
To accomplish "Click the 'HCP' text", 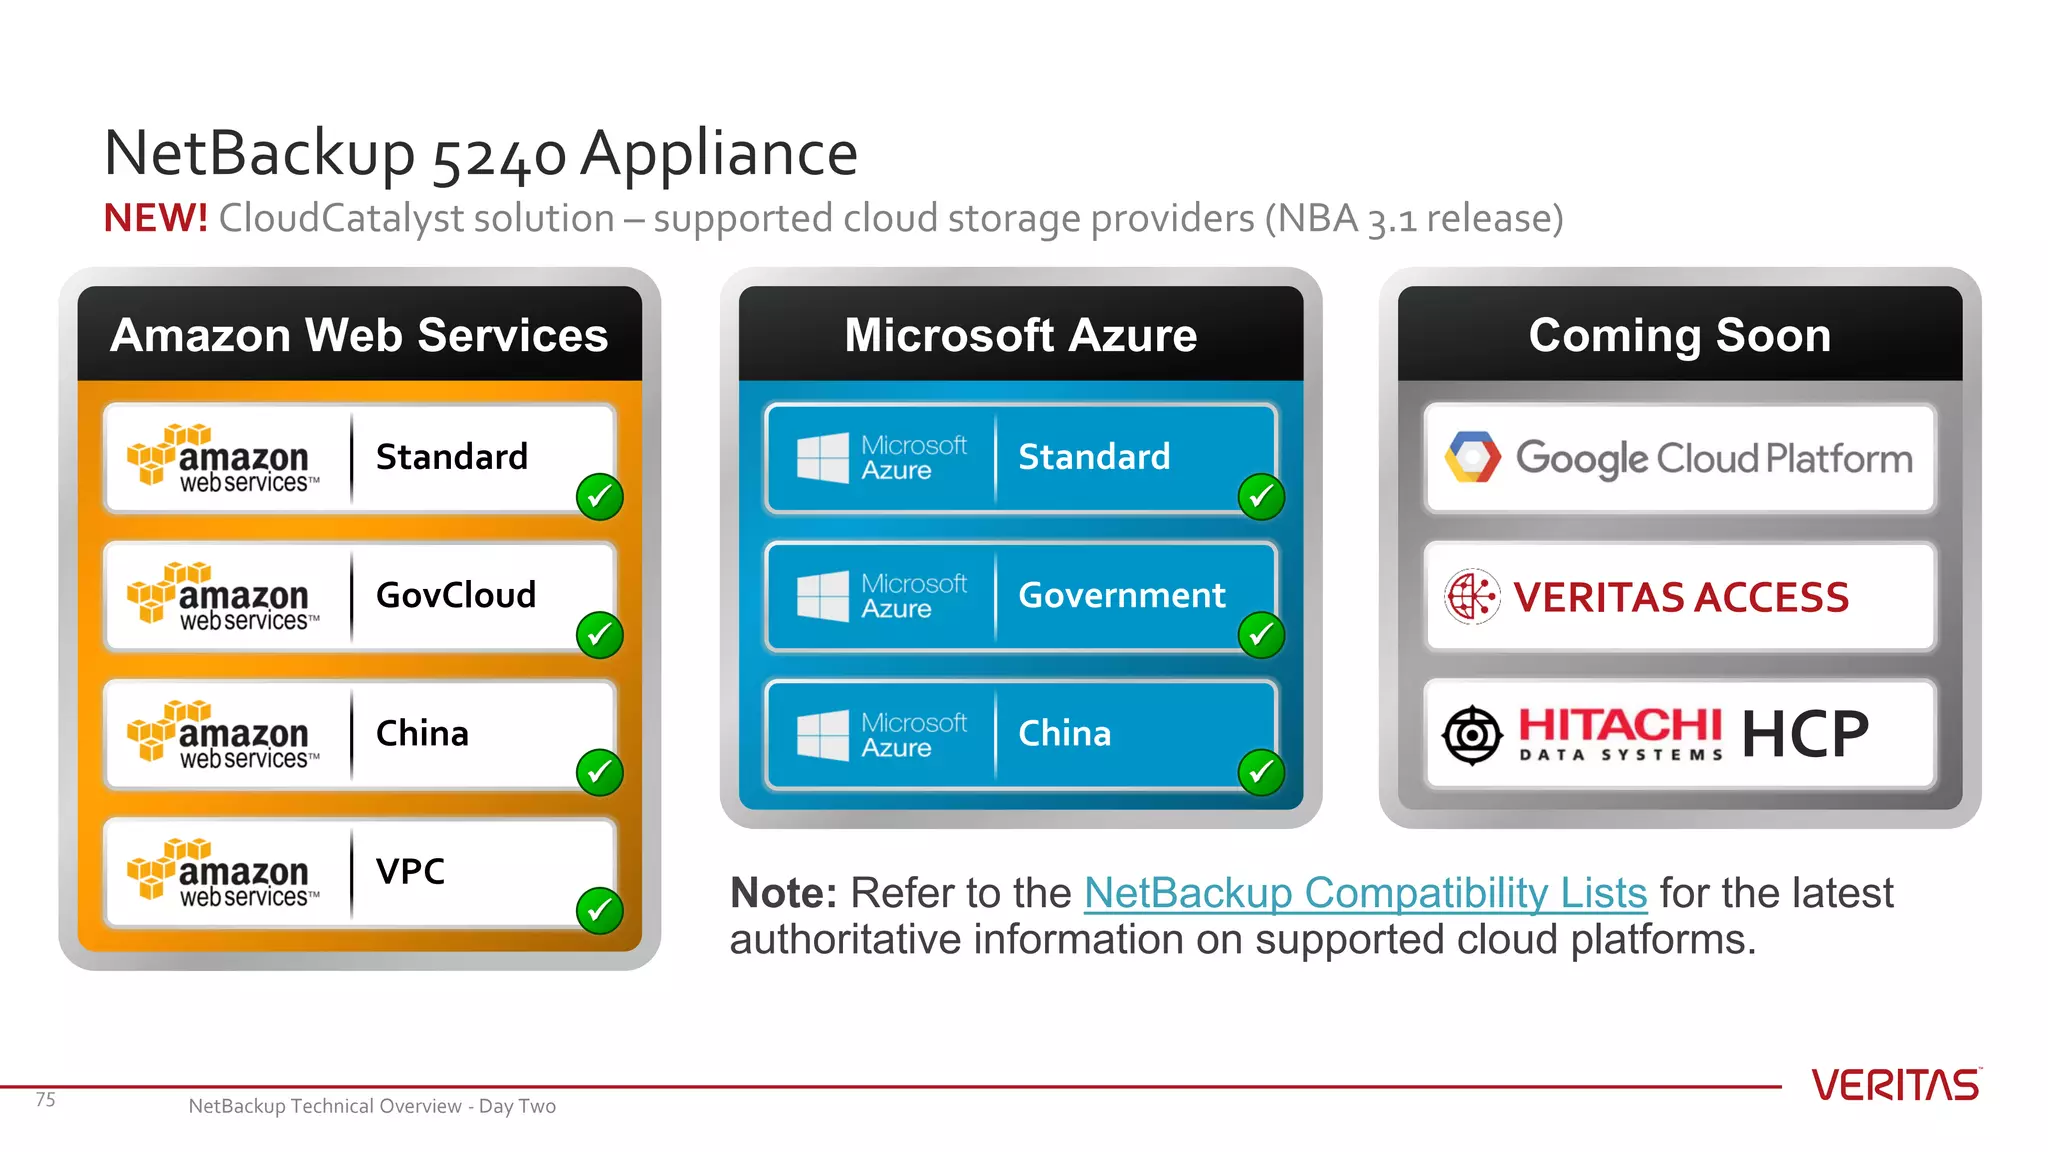I will click(x=1805, y=735).
